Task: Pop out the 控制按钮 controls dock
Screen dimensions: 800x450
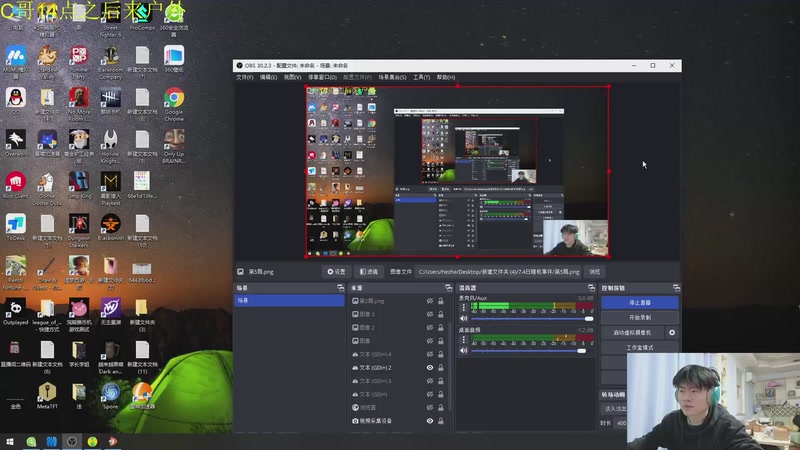Action: tap(676, 288)
